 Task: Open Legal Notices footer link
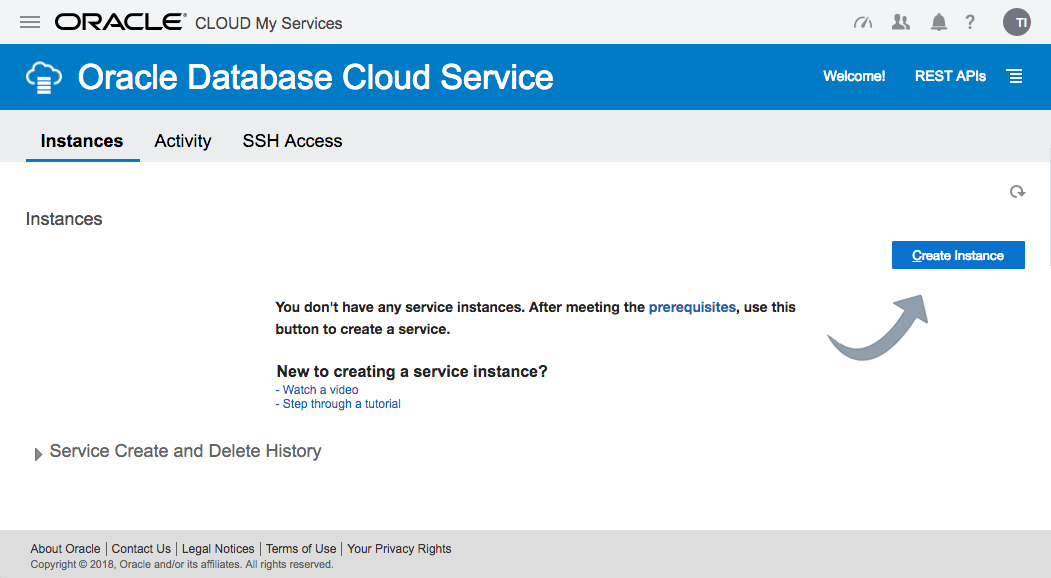coord(218,548)
